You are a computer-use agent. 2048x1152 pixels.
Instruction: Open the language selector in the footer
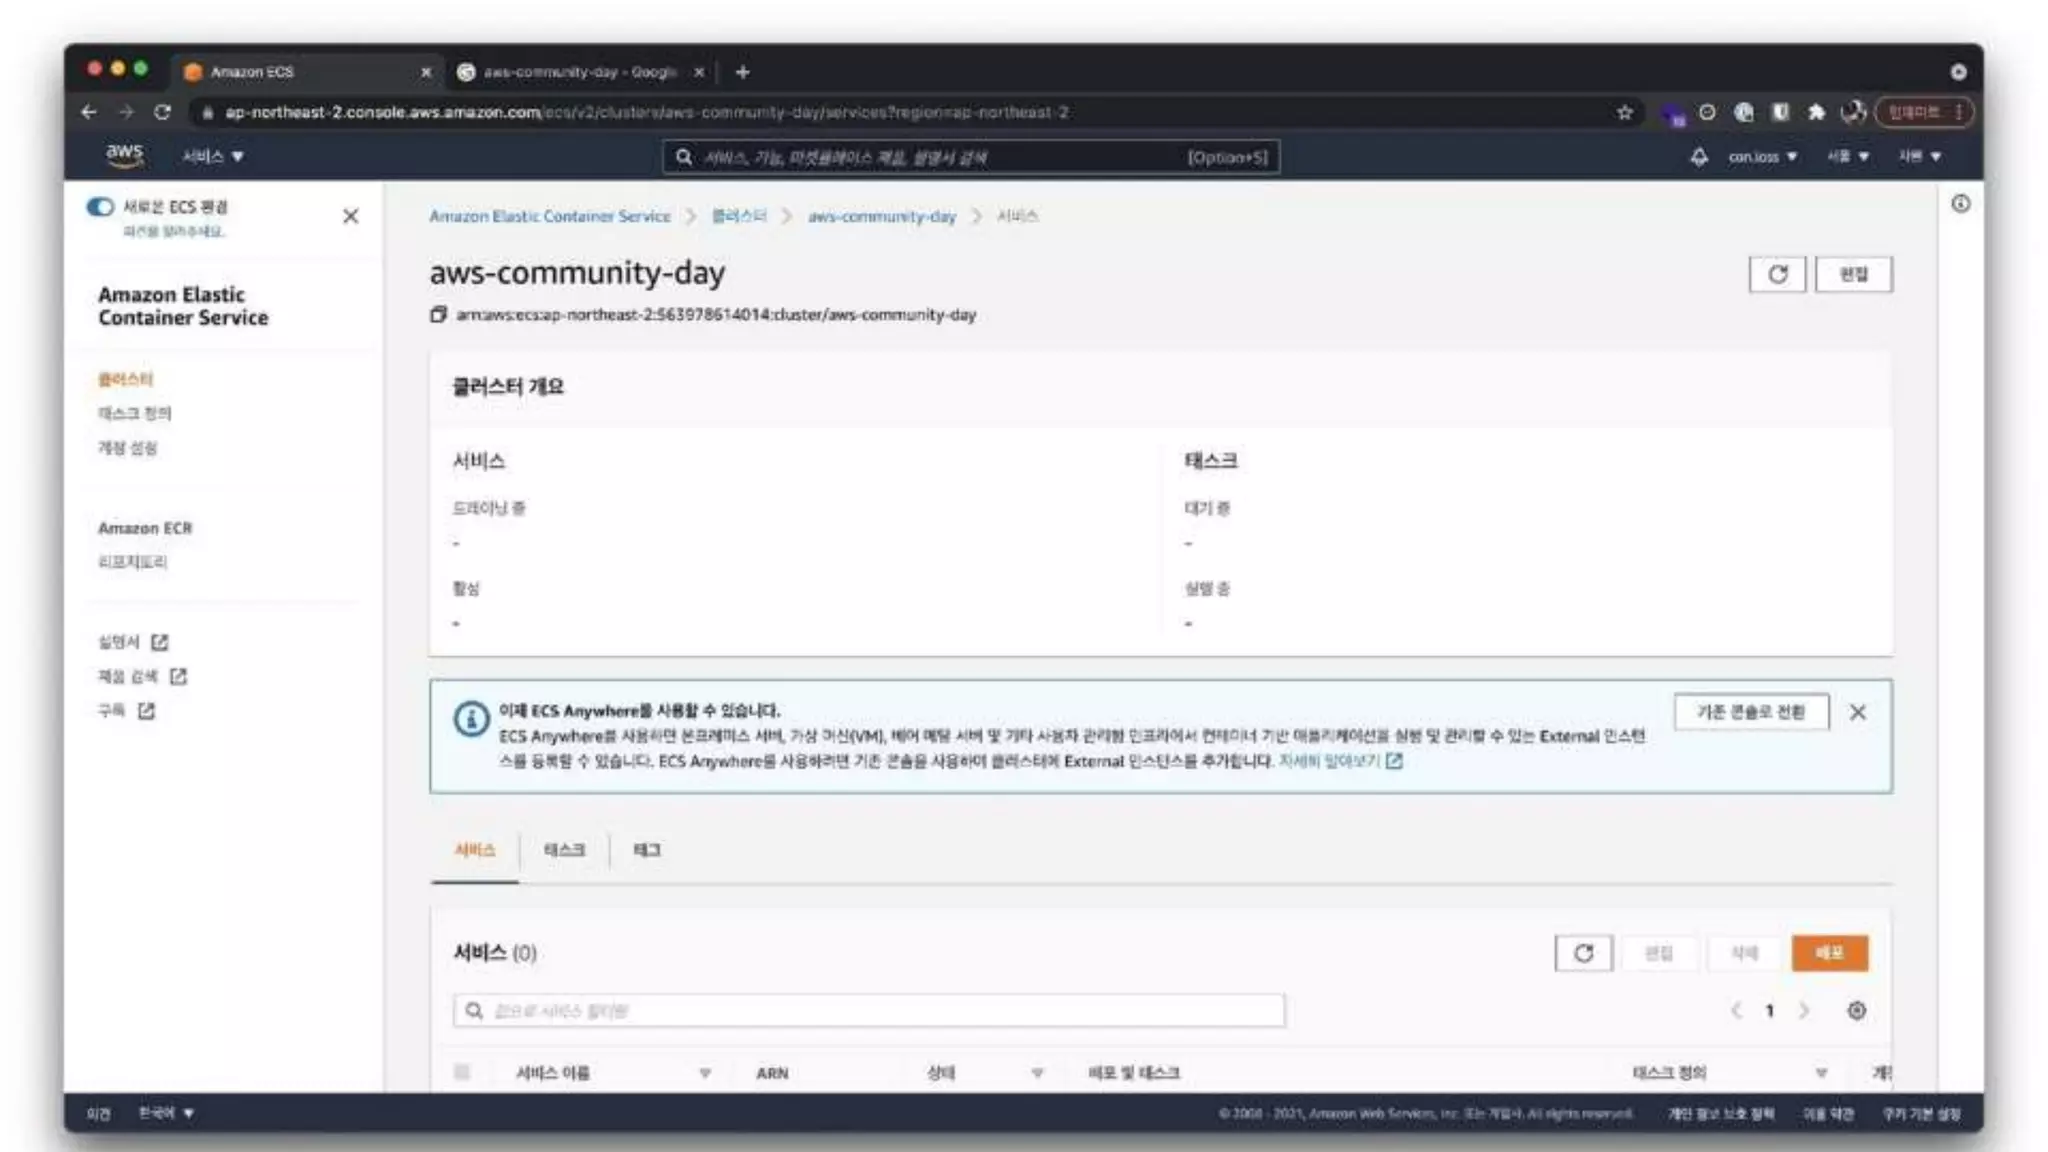pyautogui.click(x=166, y=1113)
